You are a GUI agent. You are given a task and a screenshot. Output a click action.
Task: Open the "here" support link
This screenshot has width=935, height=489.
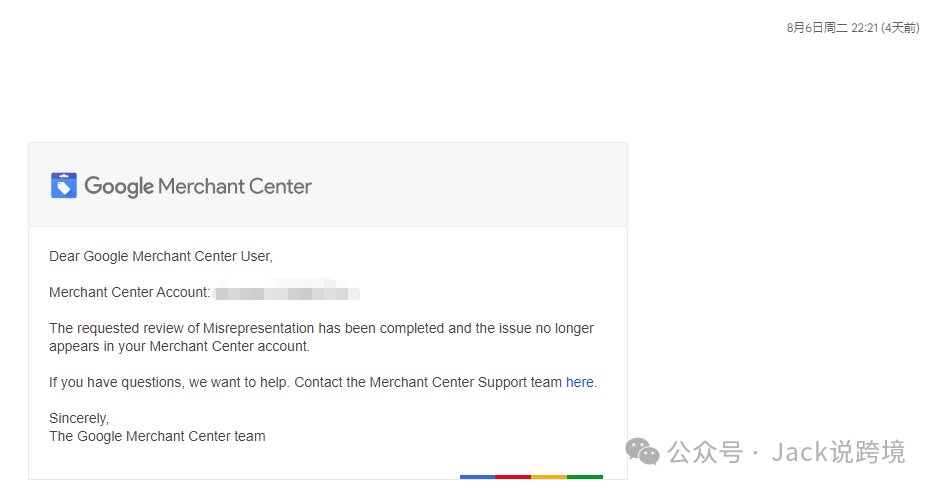[x=579, y=382]
